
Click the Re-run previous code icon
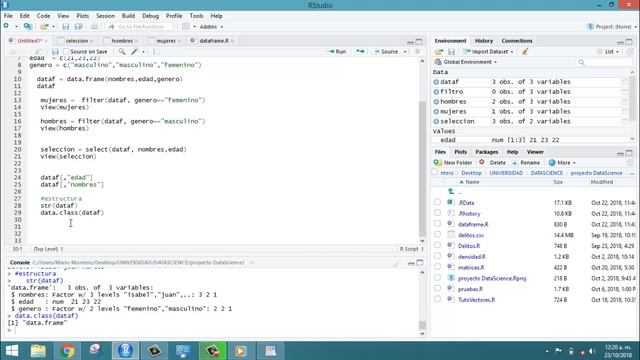tap(360, 52)
